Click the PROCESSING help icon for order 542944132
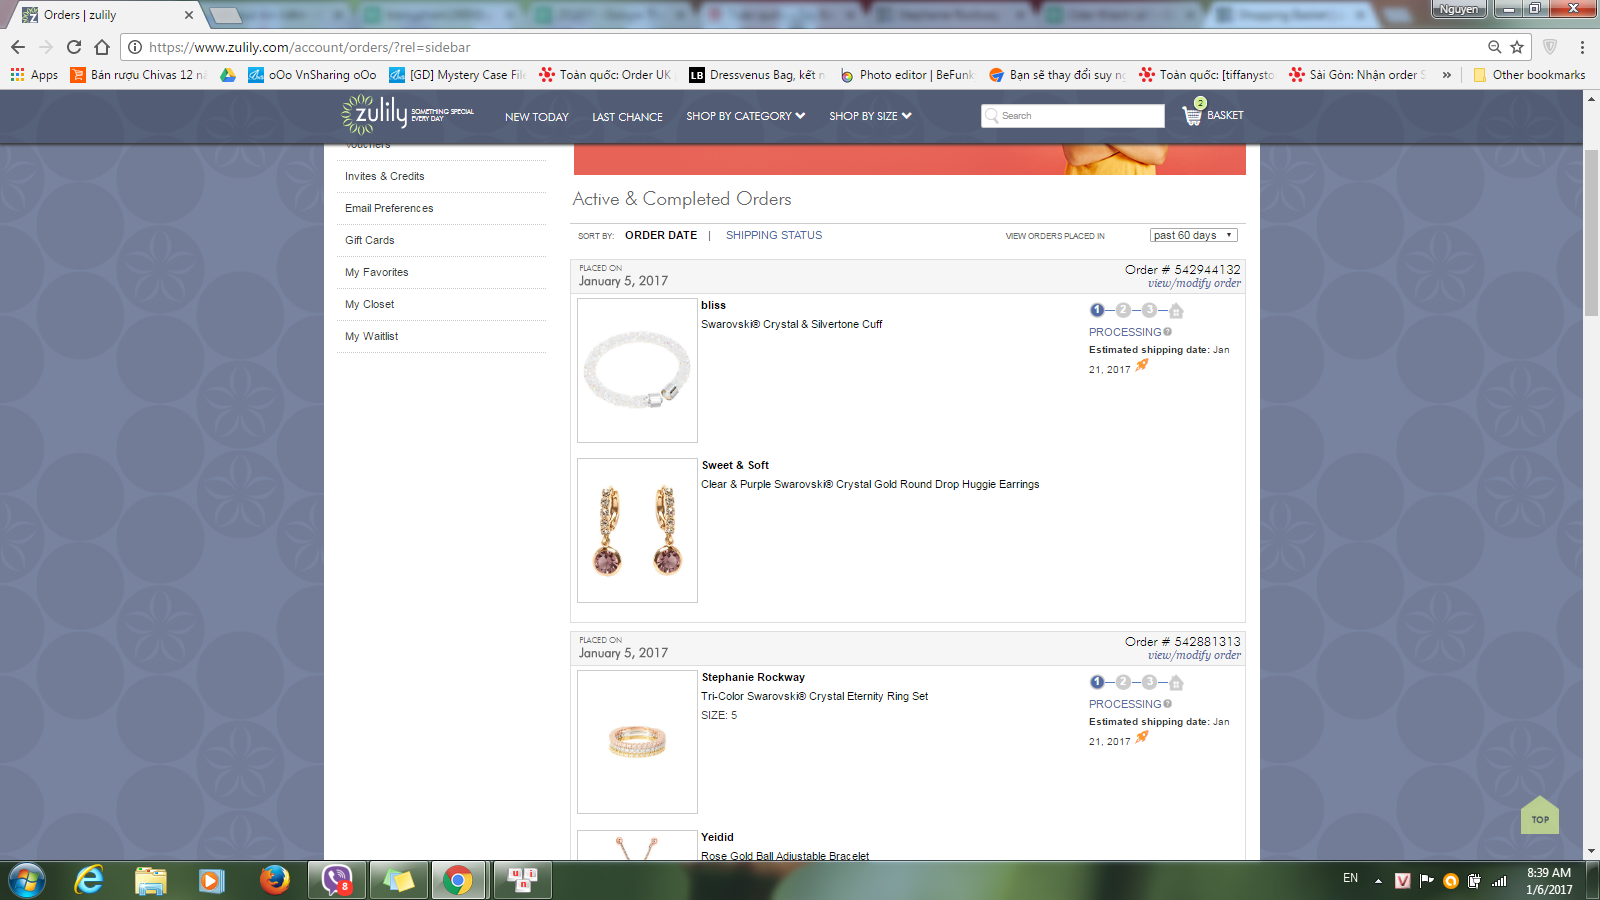 click(x=1168, y=332)
